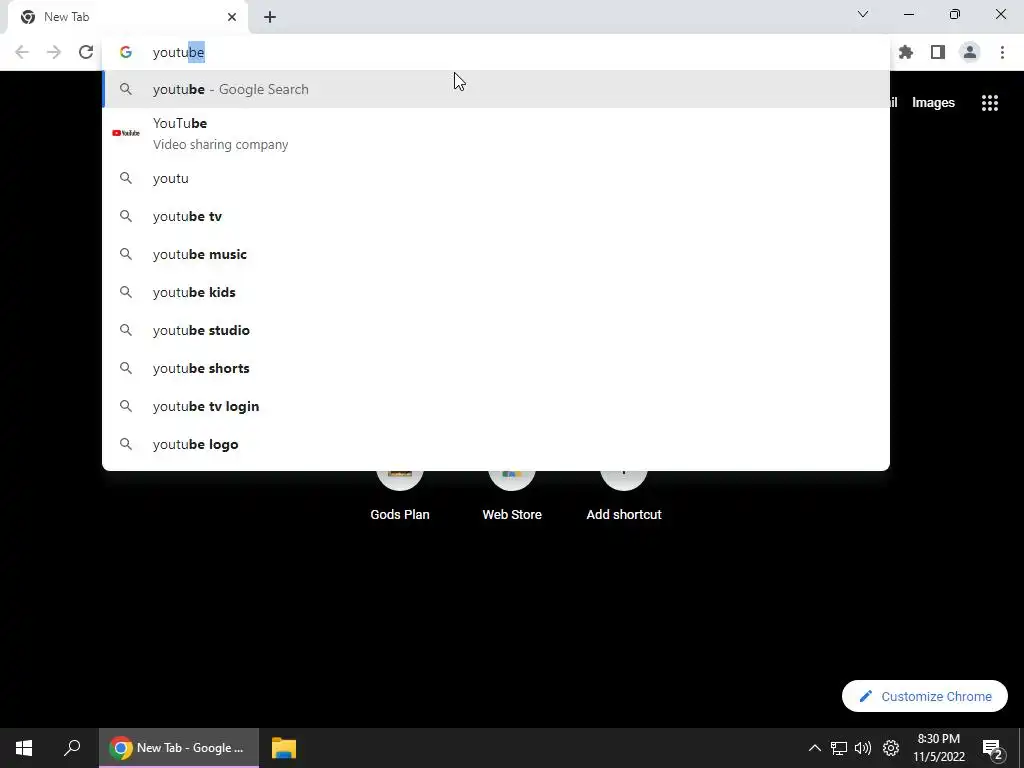Select the 'youtube kids' suggestion
The height and width of the screenshot is (768, 1024).
496,292
